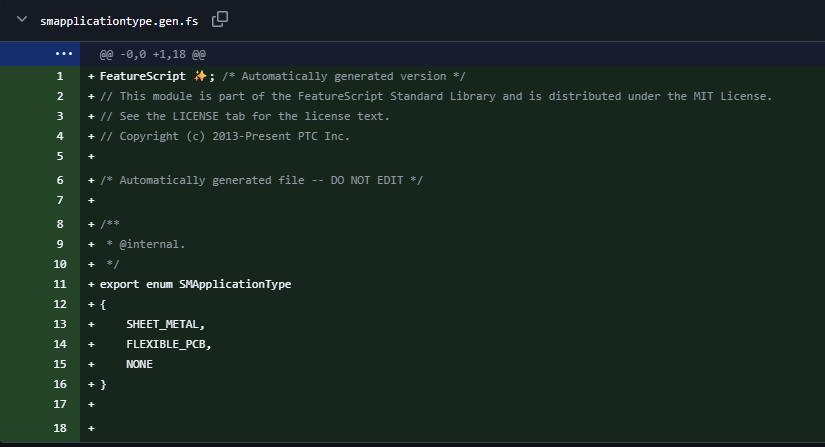Click the MIT License comment line
Screen dimensions: 825x447
click(436, 96)
